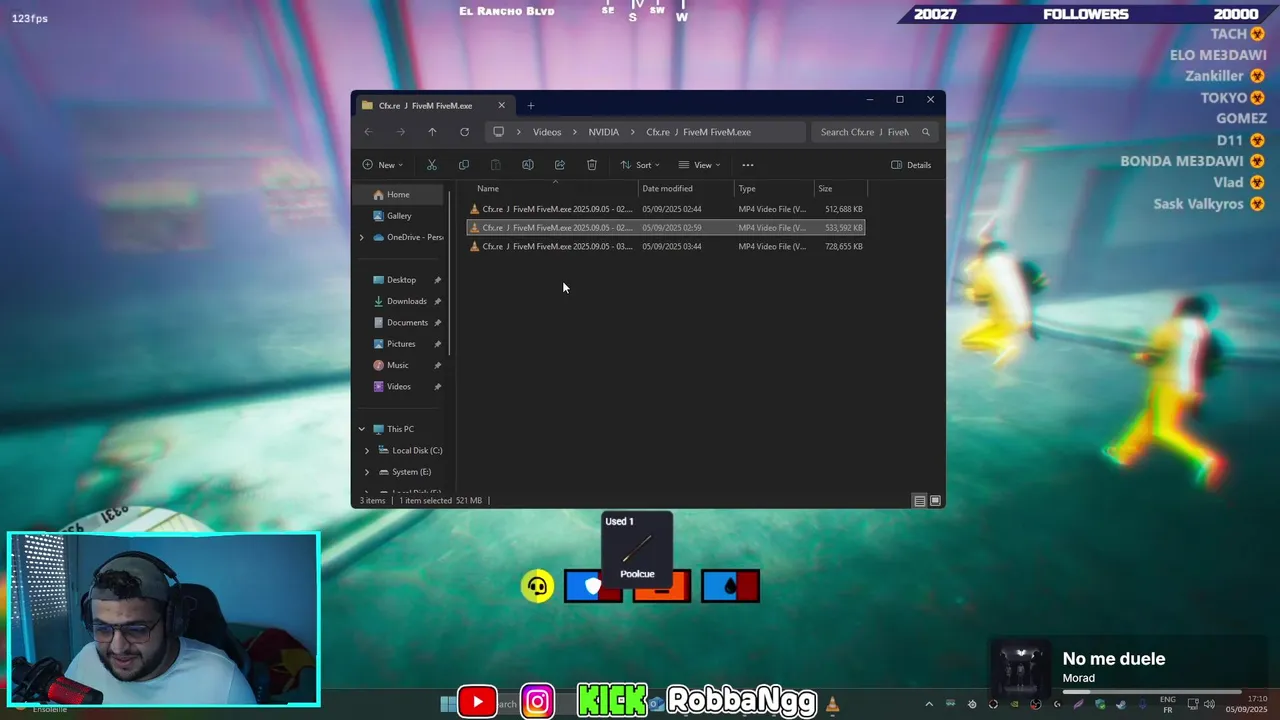Click the volume speaker tray icon
Screen dimensions: 1280x720
(x=1209, y=704)
